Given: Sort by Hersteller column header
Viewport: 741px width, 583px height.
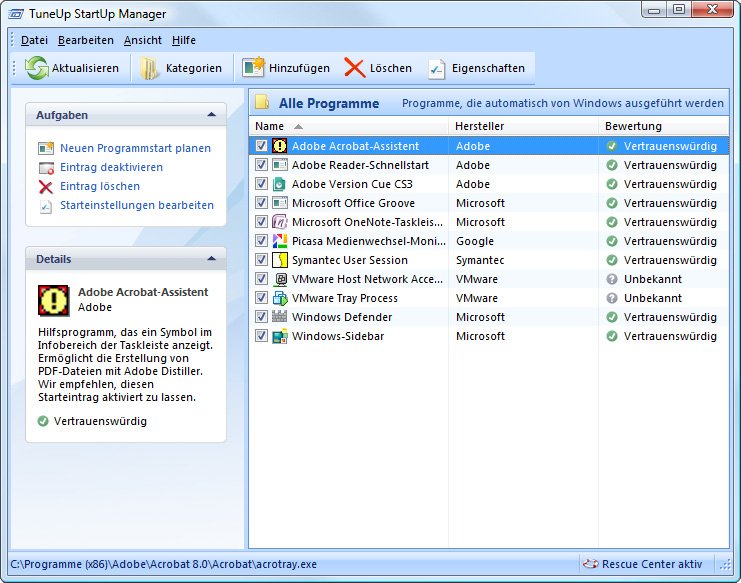Looking at the screenshot, I should (523, 126).
